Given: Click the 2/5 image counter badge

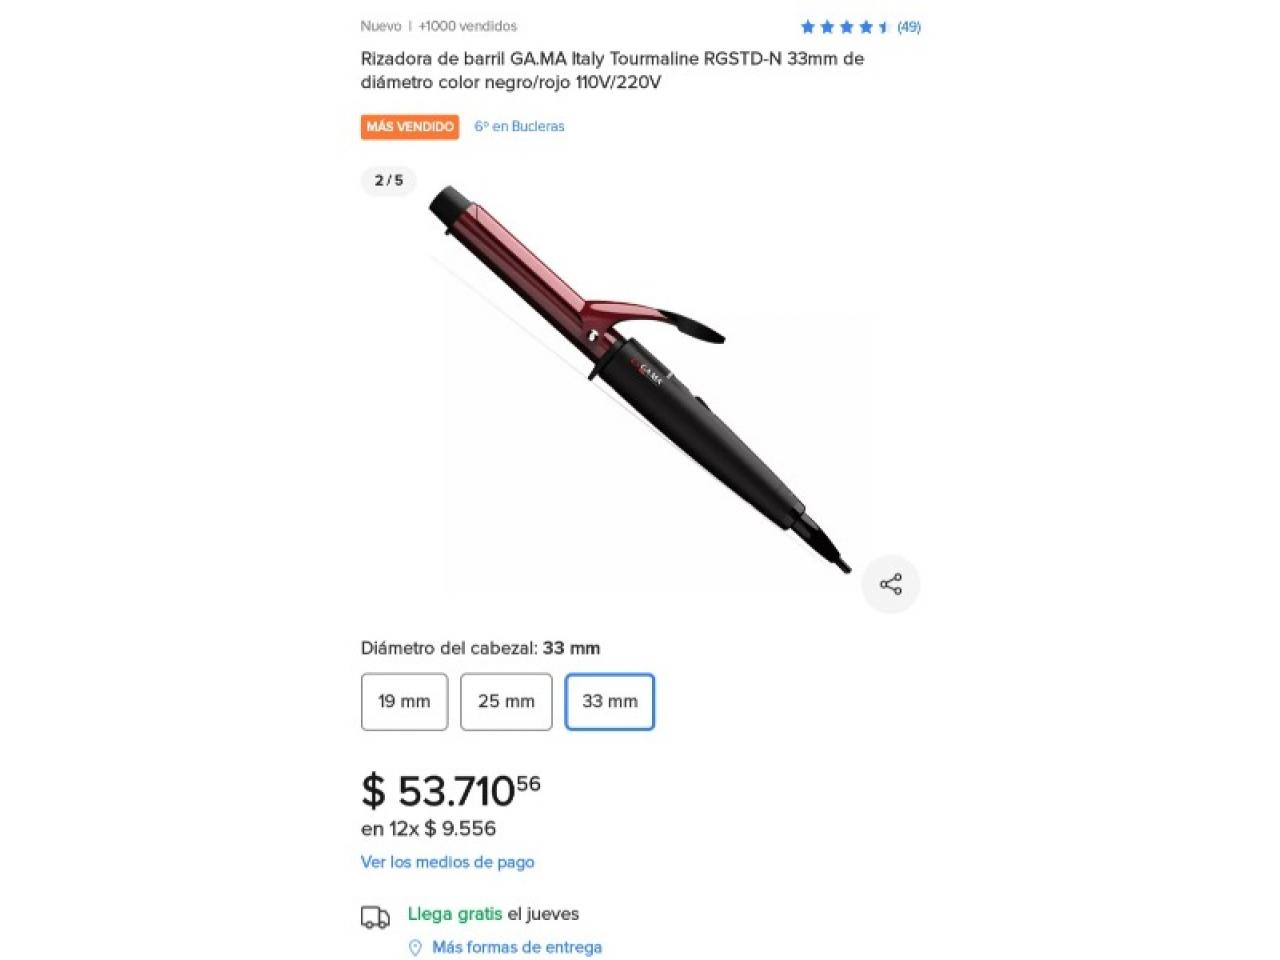Looking at the screenshot, I should pos(389,180).
